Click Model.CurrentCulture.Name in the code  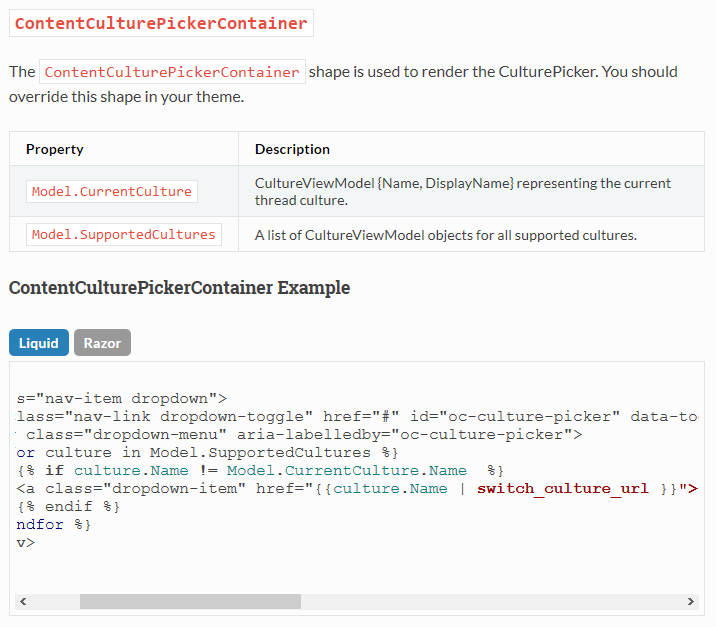[x=347, y=470]
